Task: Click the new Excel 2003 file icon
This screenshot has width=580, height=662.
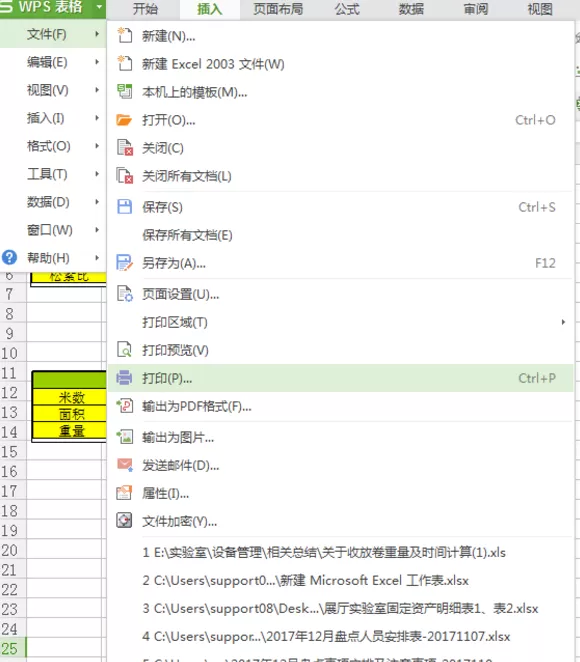Action: 124,63
